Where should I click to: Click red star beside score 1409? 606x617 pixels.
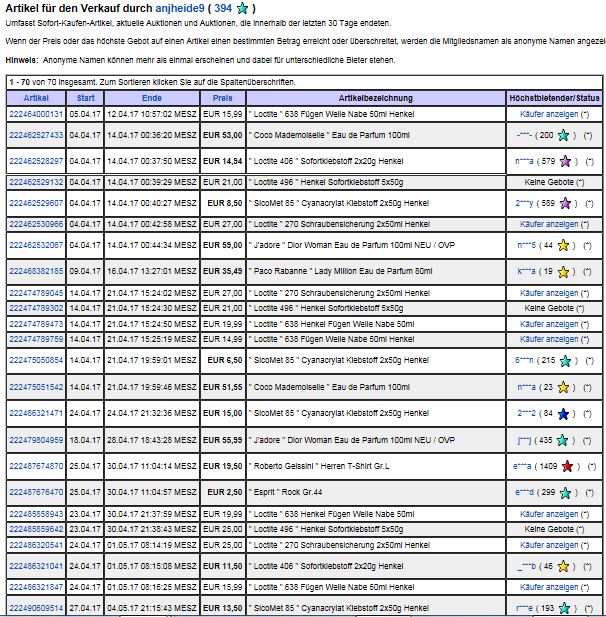(567, 466)
